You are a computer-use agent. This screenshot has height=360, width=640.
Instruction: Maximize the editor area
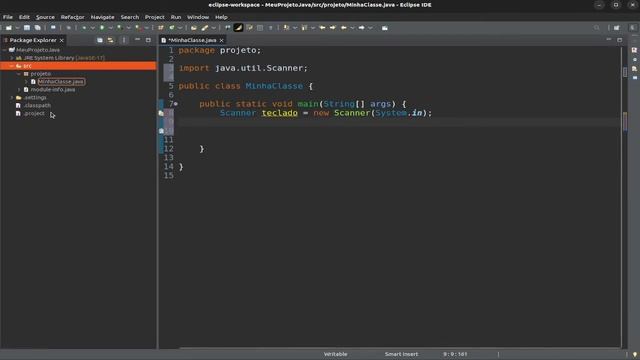click(620, 40)
